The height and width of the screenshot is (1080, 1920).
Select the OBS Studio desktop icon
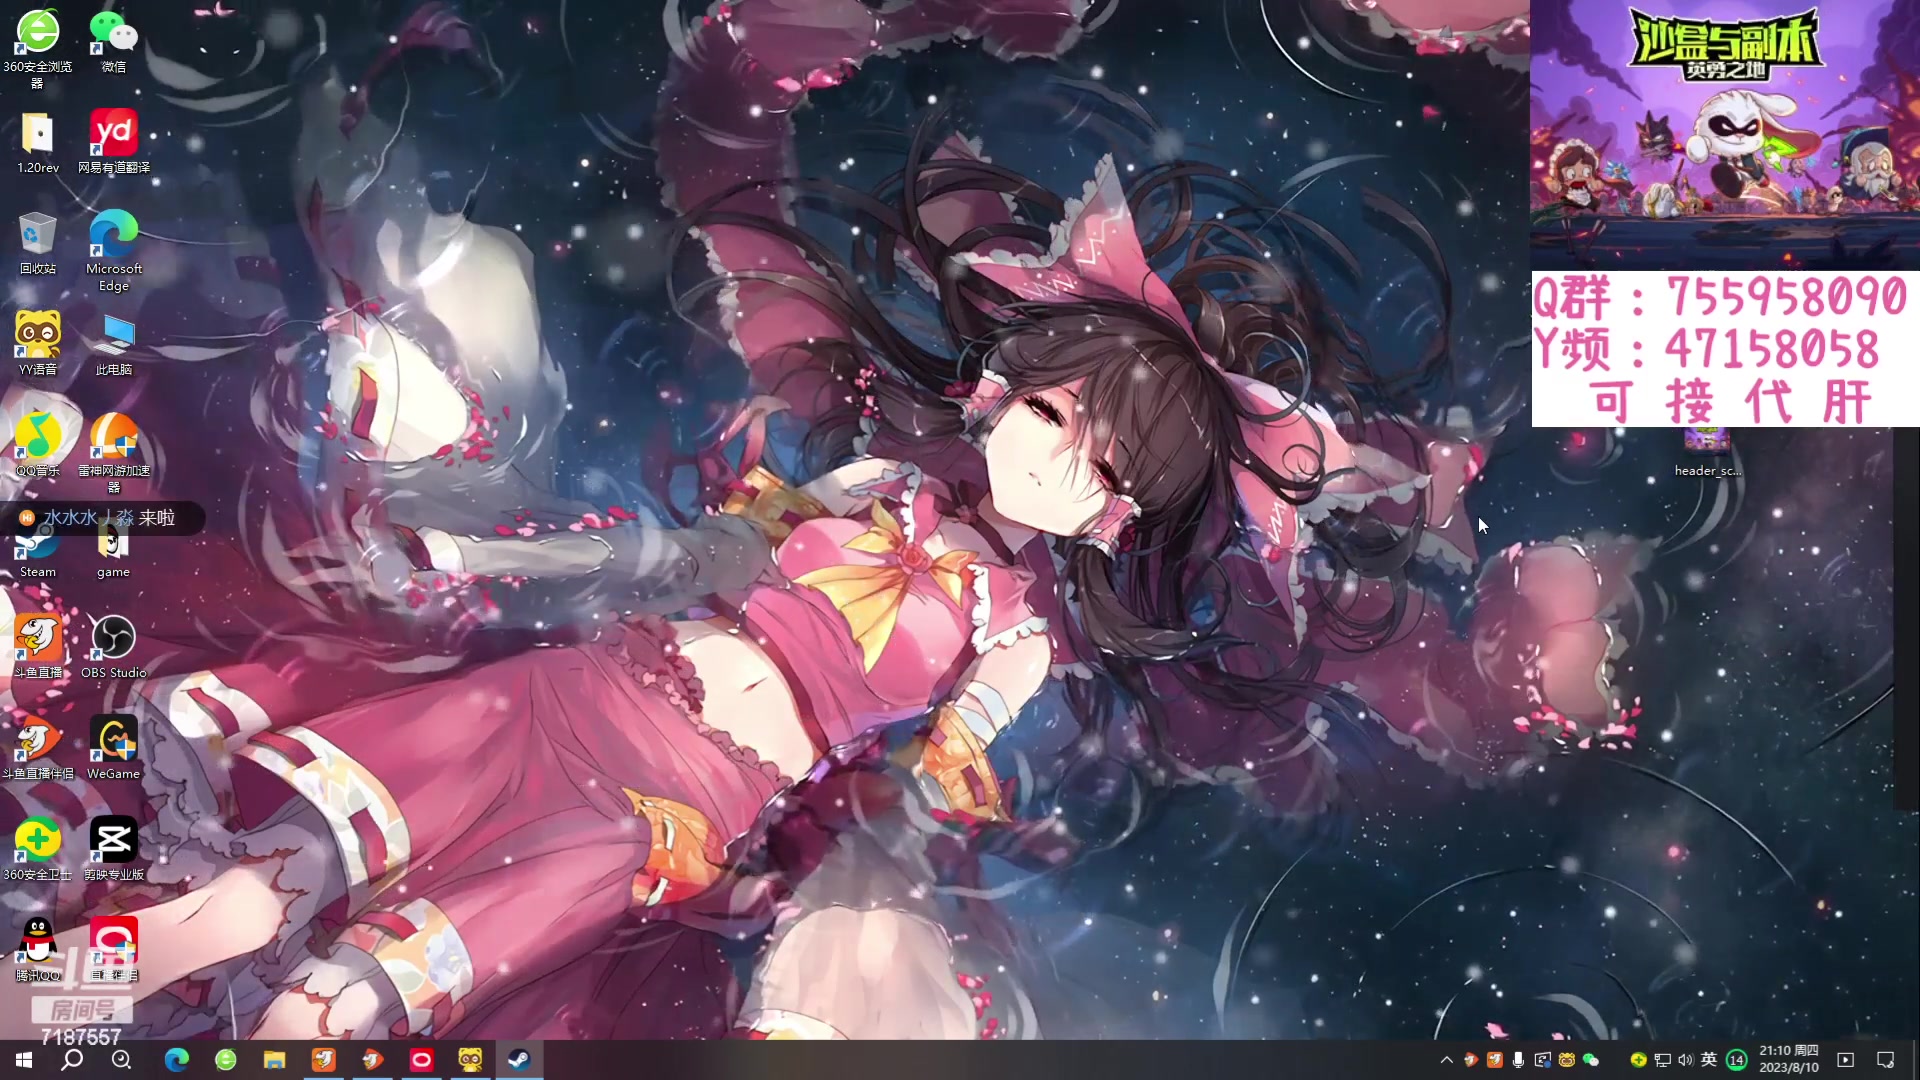pyautogui.click(x=114, y=647)
